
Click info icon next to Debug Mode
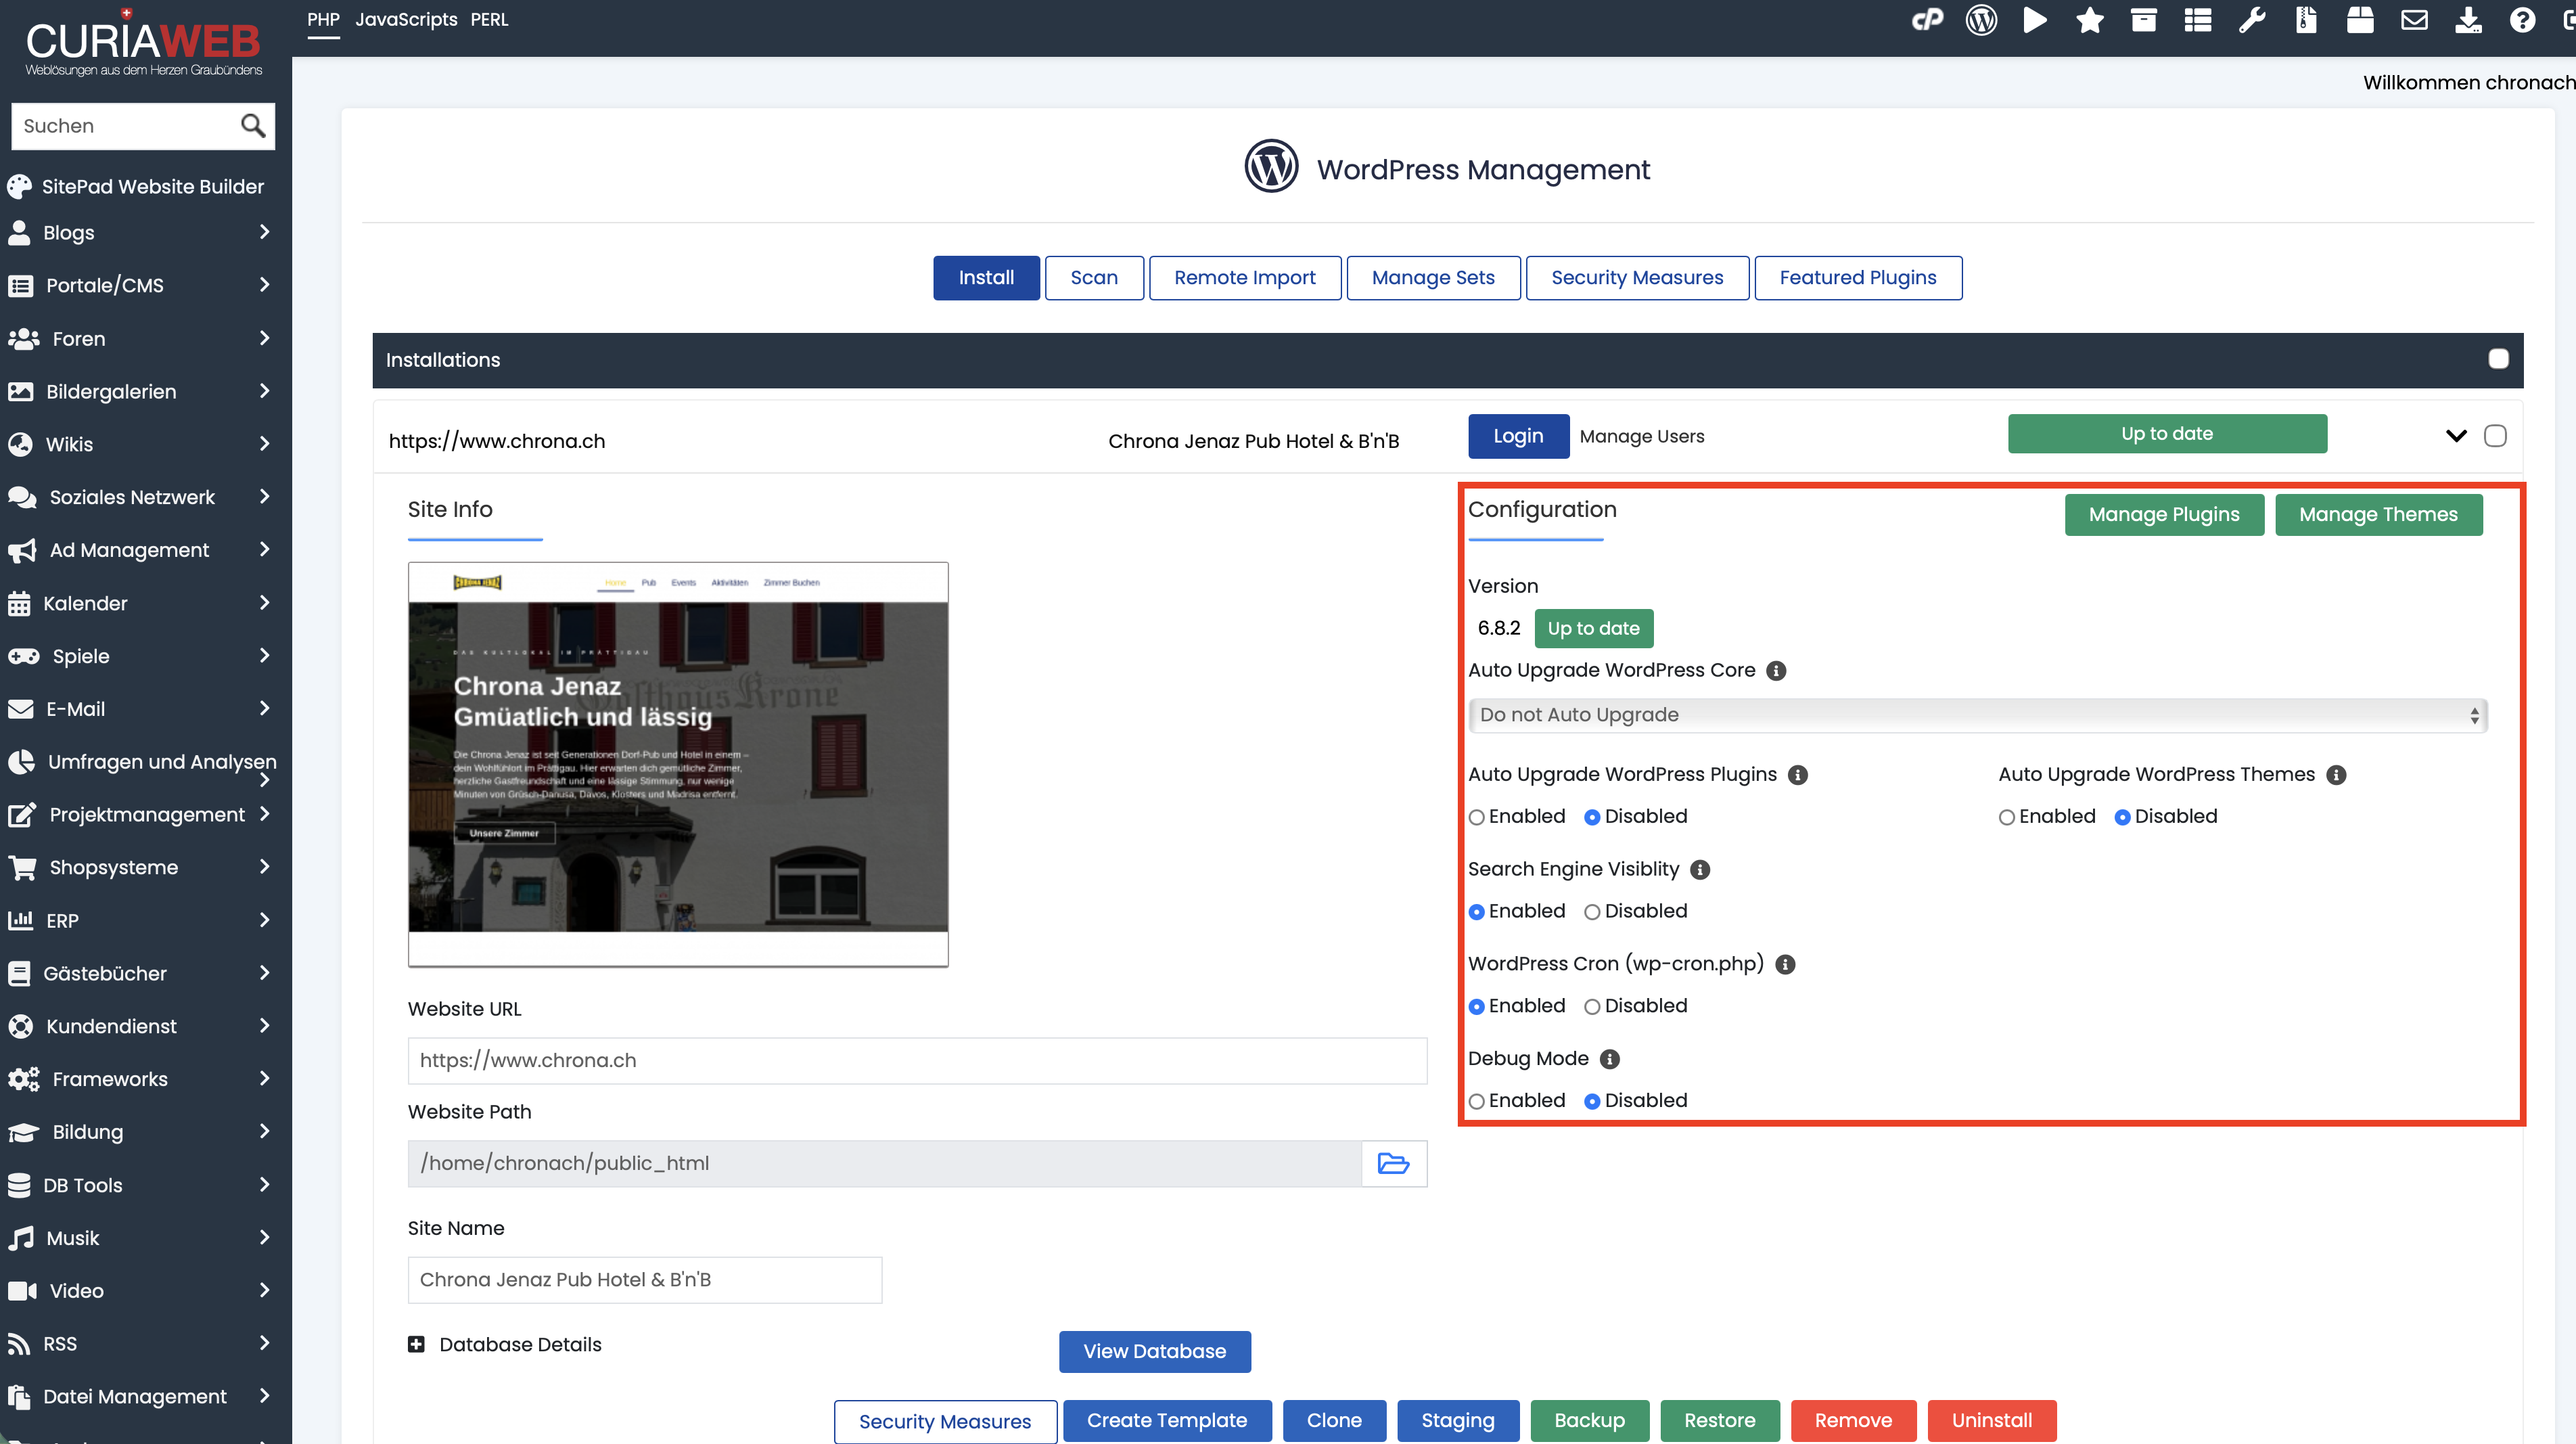[1610, 1059]
